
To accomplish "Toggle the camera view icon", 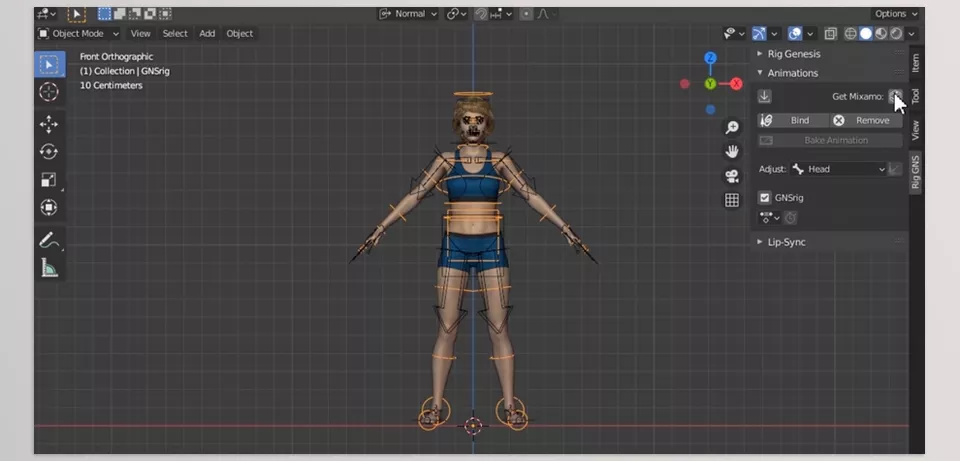I will 732,176.
